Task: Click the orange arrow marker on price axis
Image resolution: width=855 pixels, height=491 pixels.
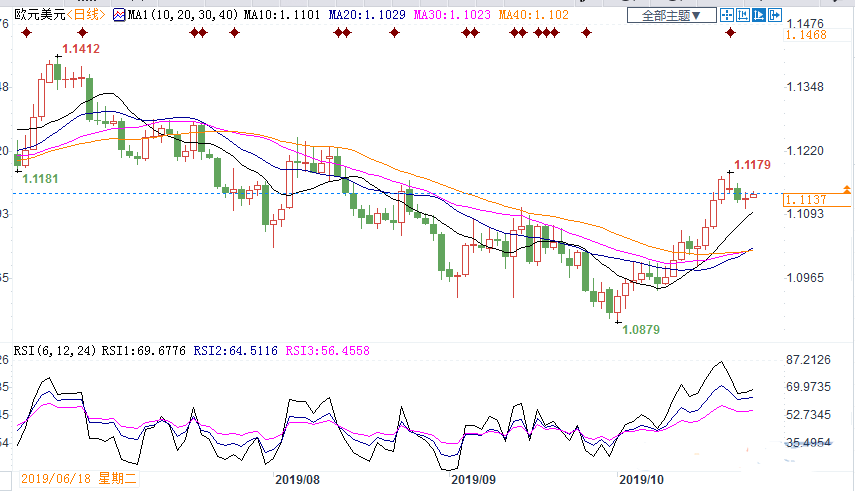Action: point(847,189)
